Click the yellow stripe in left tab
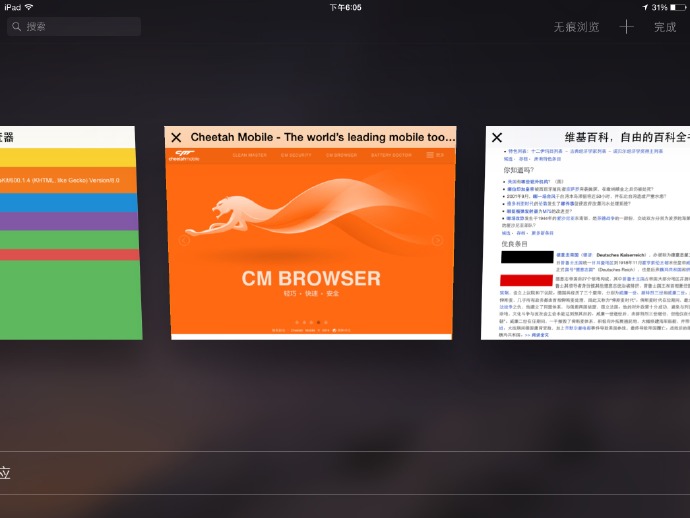The height and width of the screenshot is (518, 690). coord(68,158)
